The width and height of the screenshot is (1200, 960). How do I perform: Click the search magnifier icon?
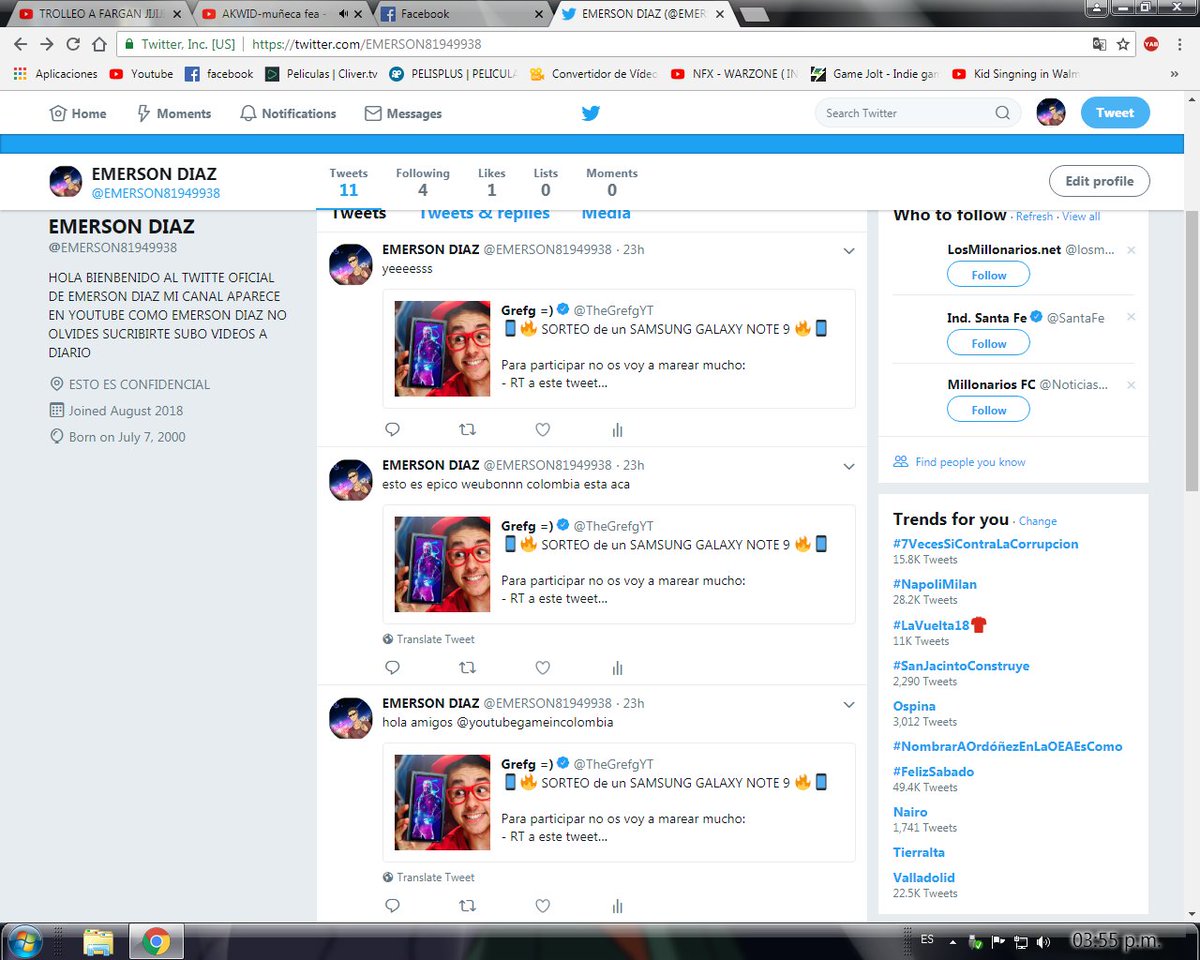point(1002,113)
